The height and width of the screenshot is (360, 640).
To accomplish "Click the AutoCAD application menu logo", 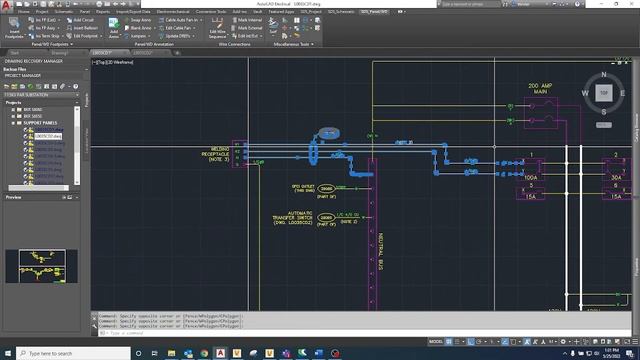I will point(6,6).
